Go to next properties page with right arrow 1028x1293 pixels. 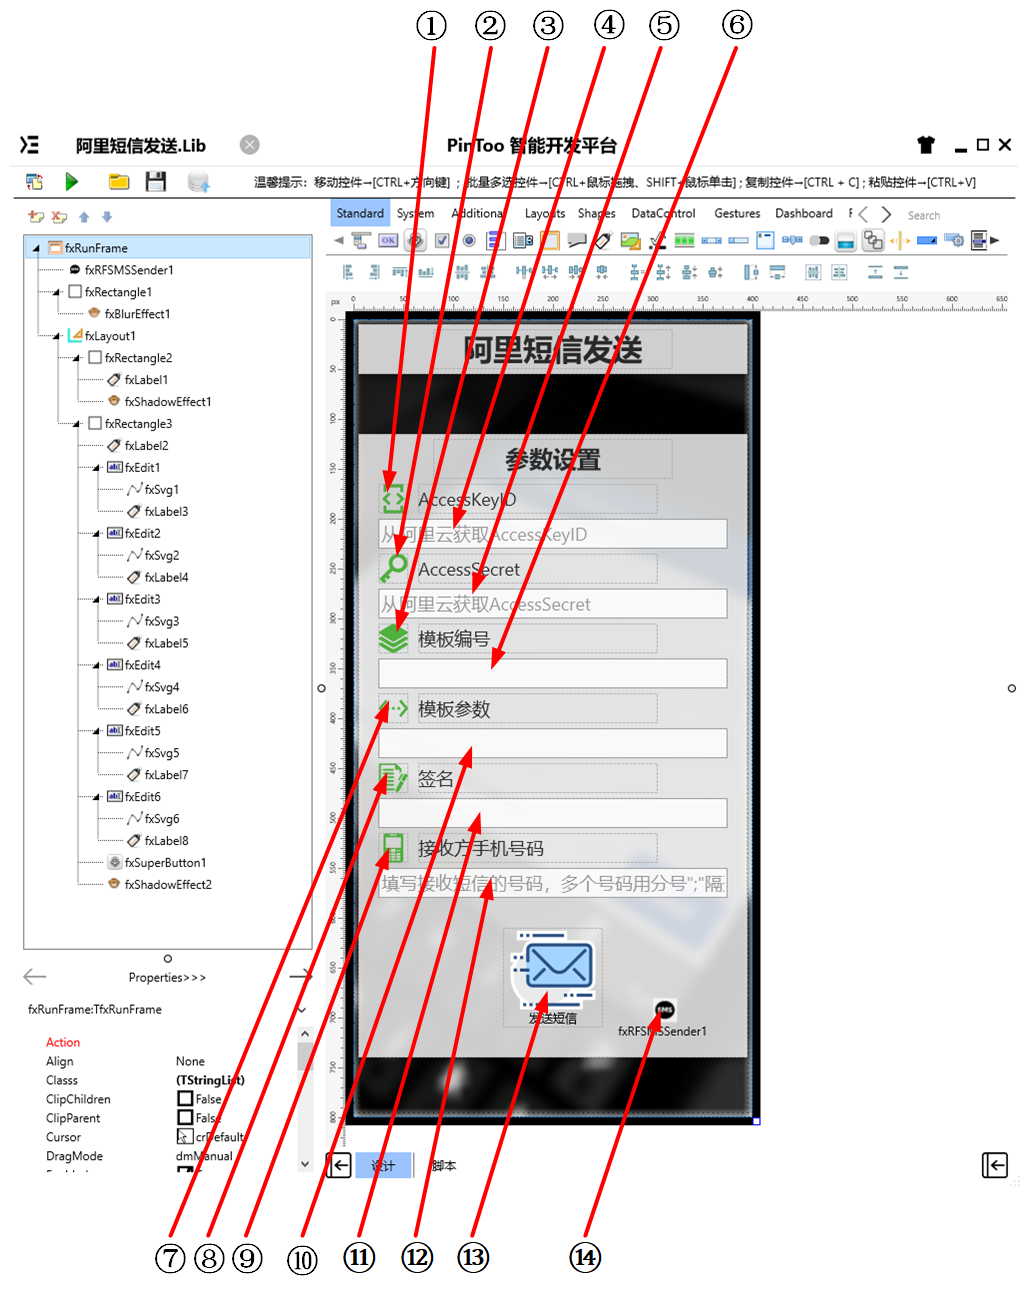pyautogui.click(x=300, y=976)
